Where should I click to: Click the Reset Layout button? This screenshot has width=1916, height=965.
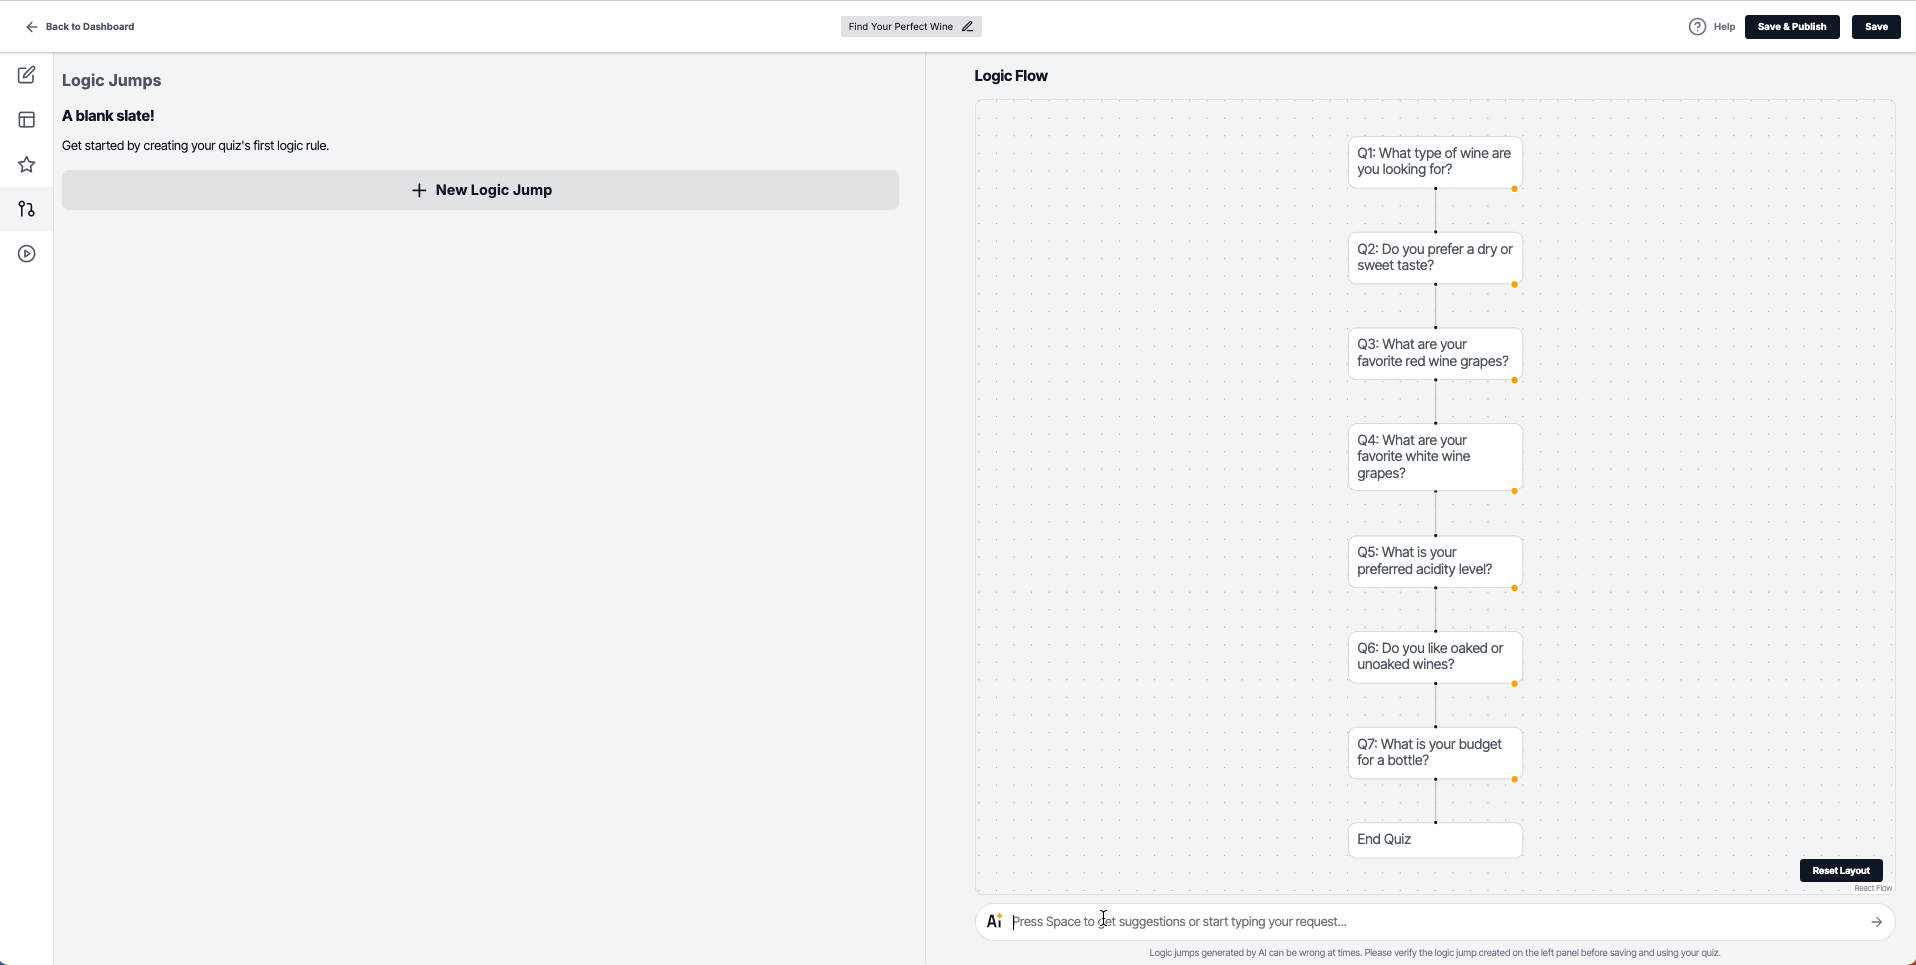(1841, 871)
